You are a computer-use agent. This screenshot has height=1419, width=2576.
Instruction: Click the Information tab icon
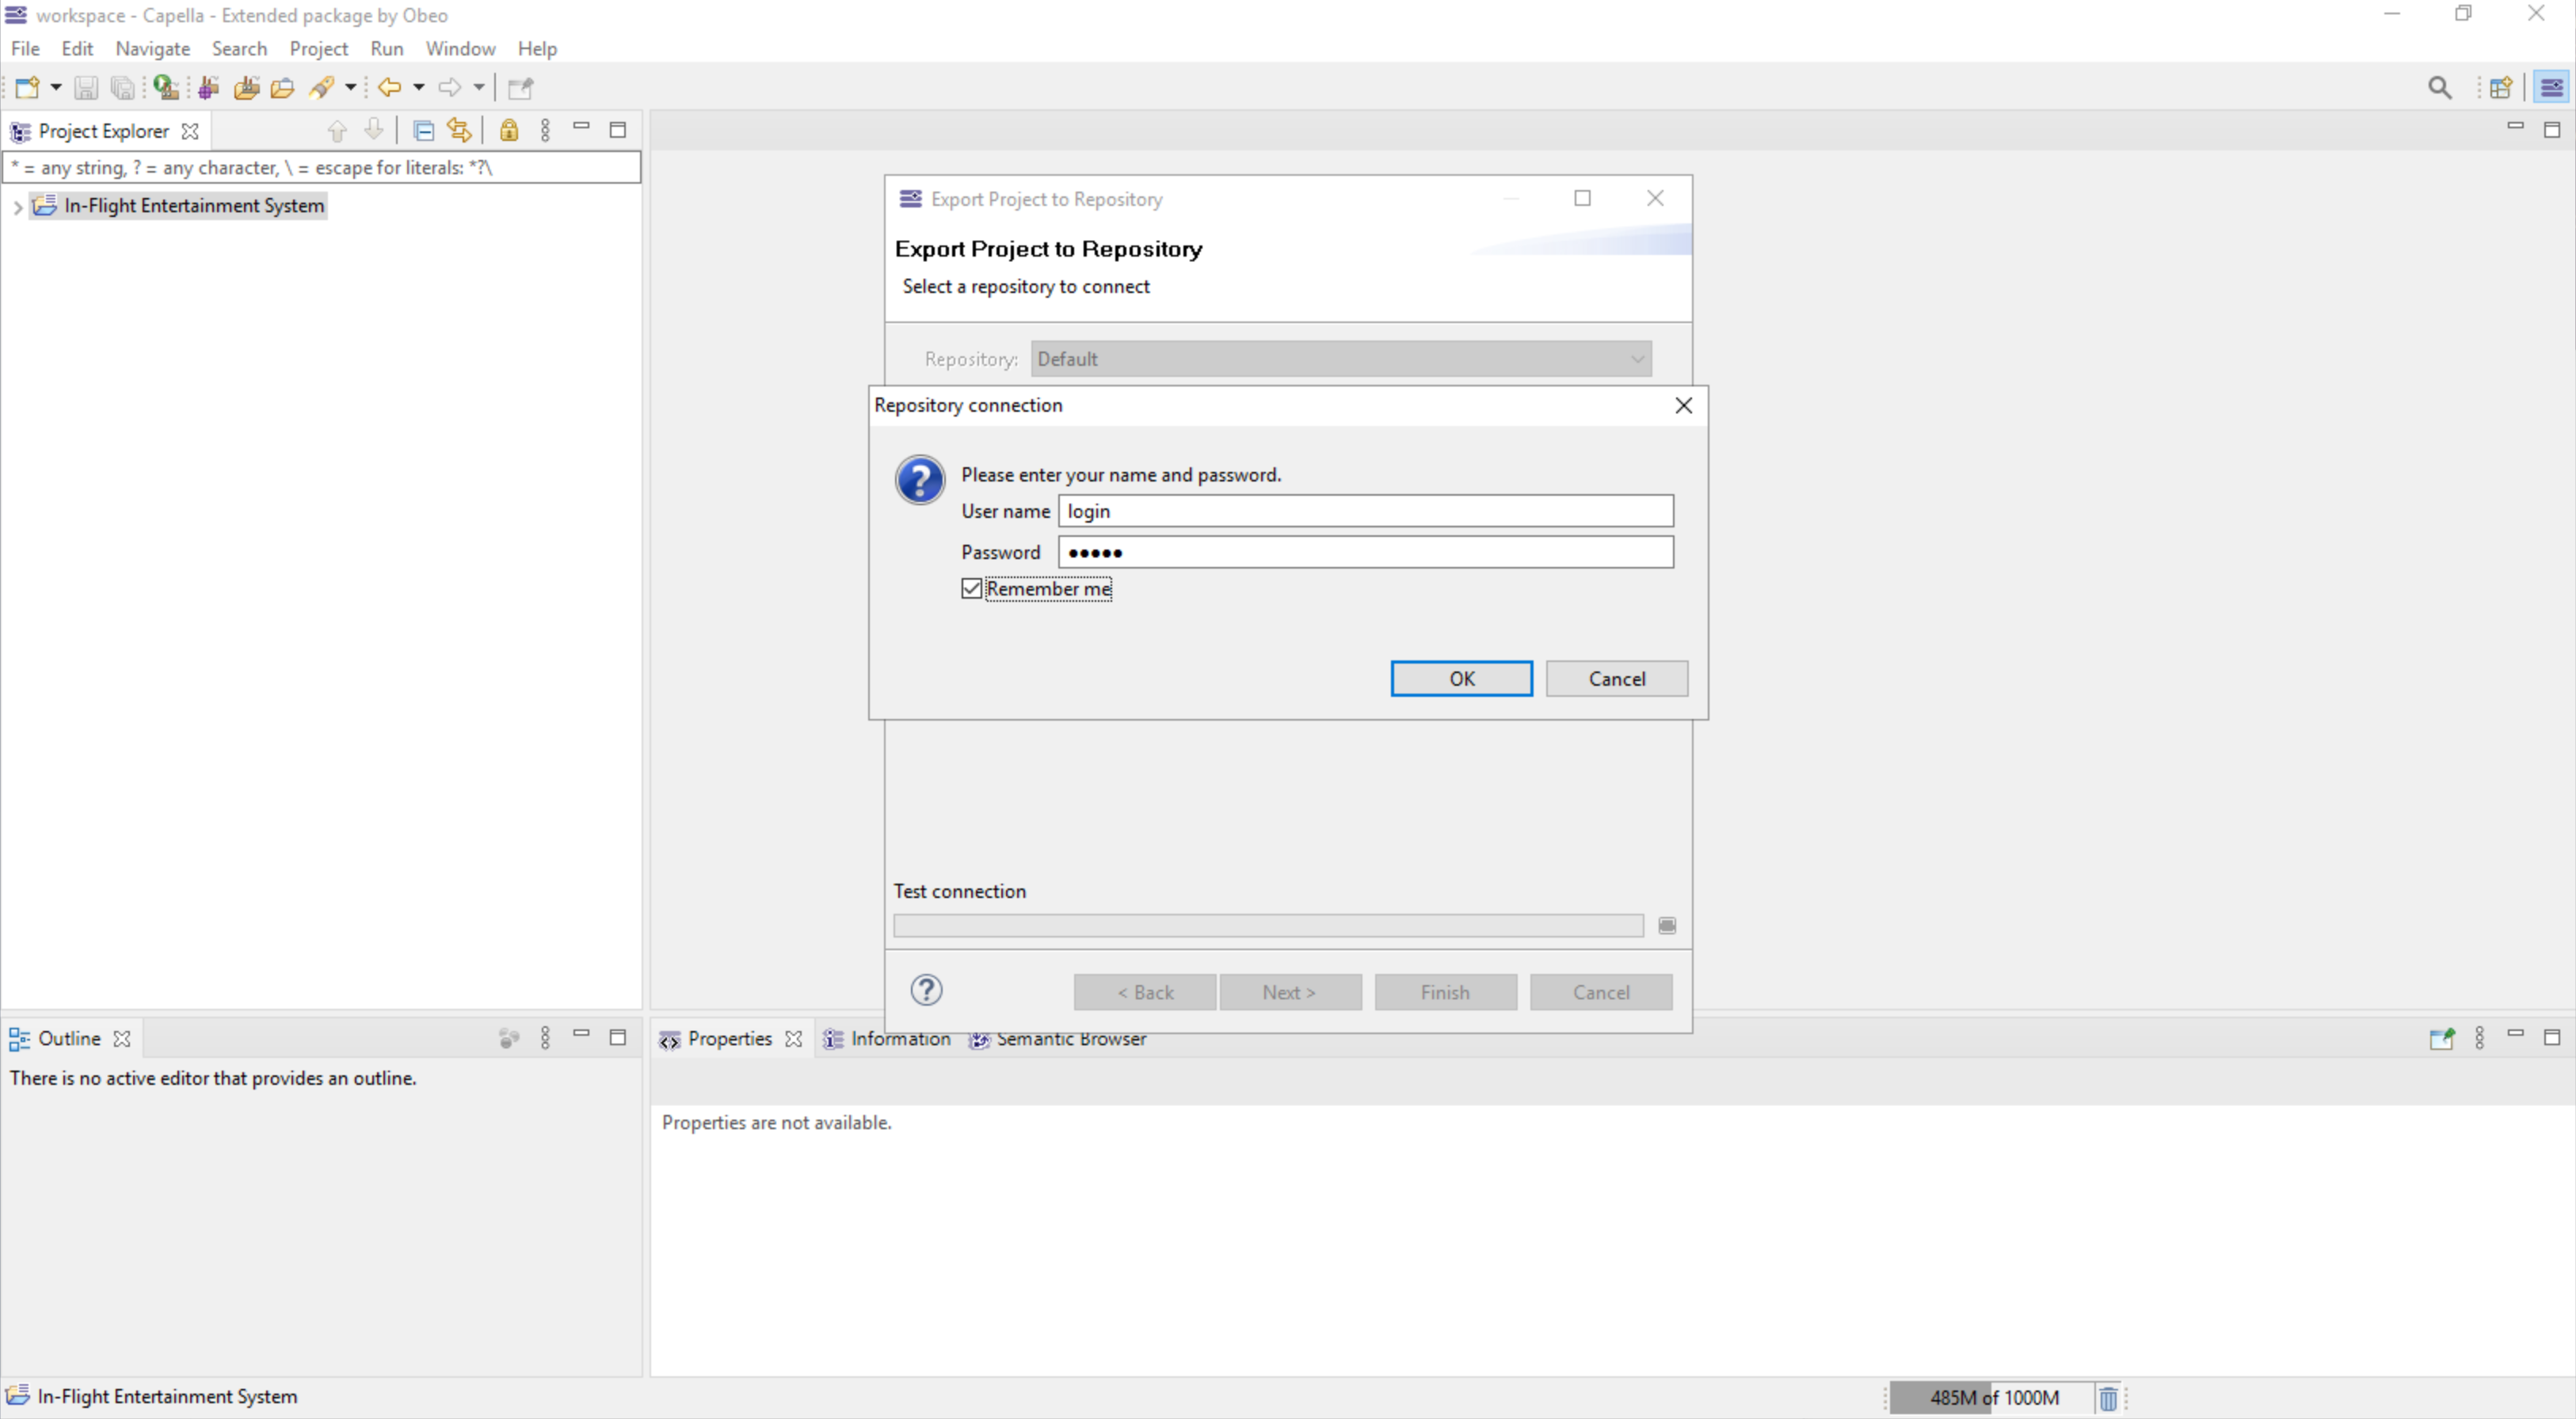click(833, 1038)
